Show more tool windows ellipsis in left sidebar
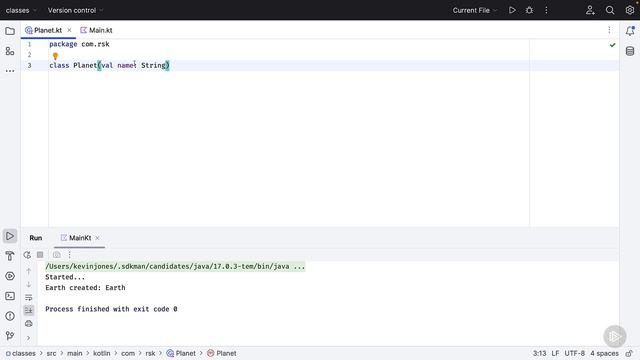Screen dimensions: 640x360 [x=10, y=71]
